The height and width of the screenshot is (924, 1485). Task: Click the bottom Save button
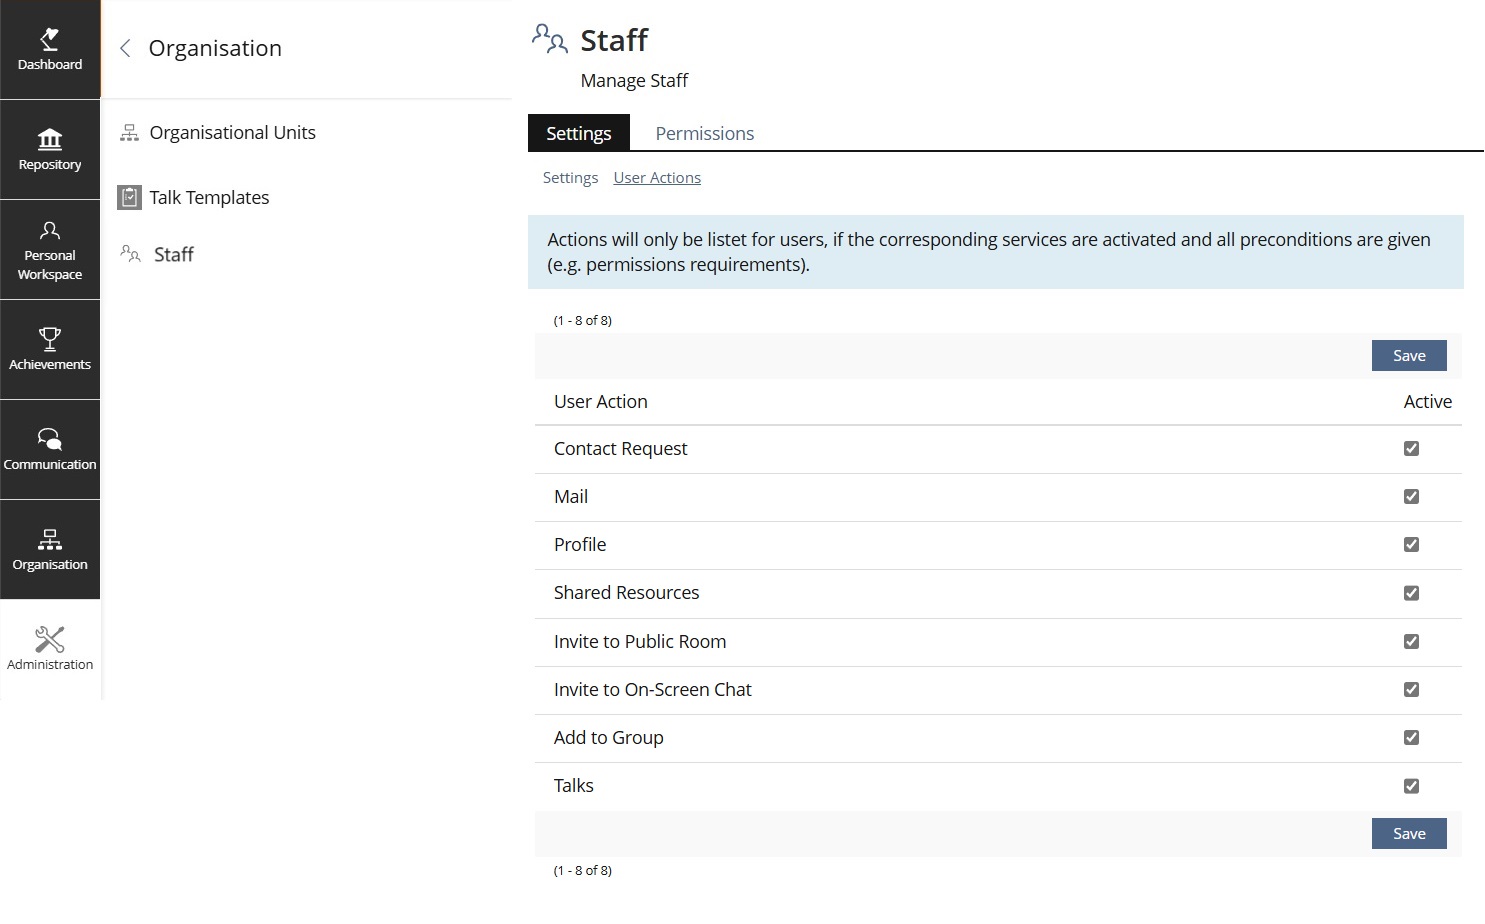[x=1408, y=834]
